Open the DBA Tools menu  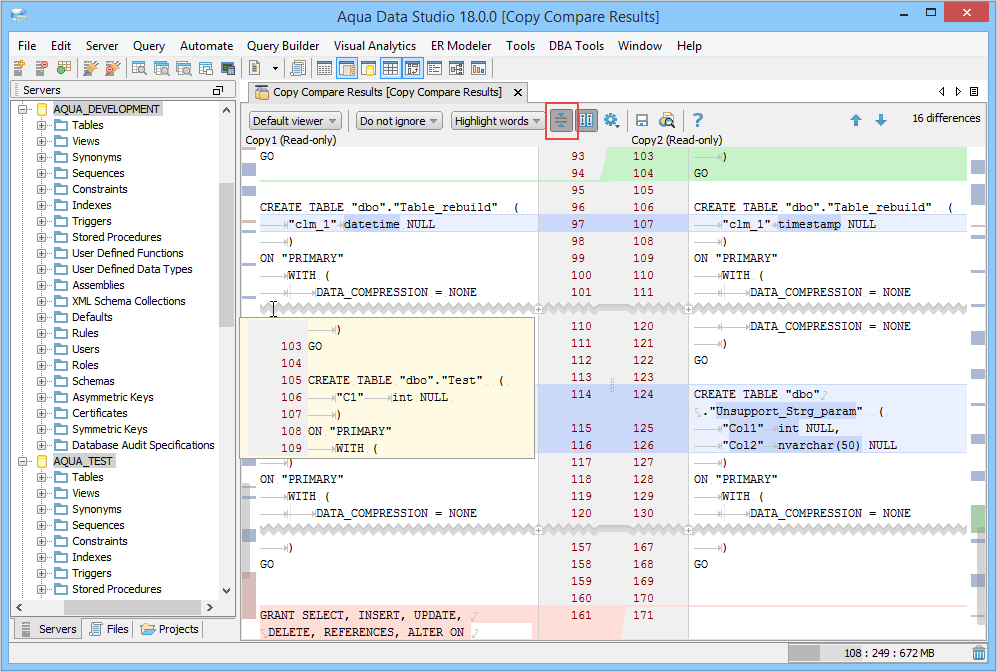[x=576, y=46]
